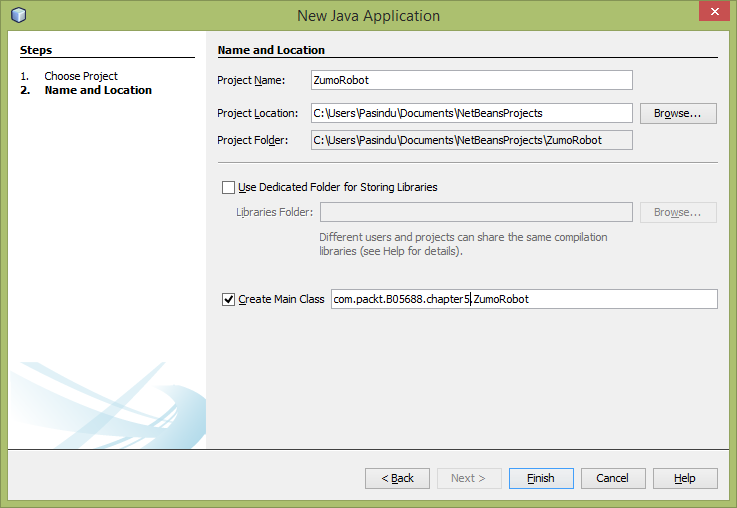Click the Project Folder read-only field
Viewport: 737px width, 508px height.
tap(471, 140)
